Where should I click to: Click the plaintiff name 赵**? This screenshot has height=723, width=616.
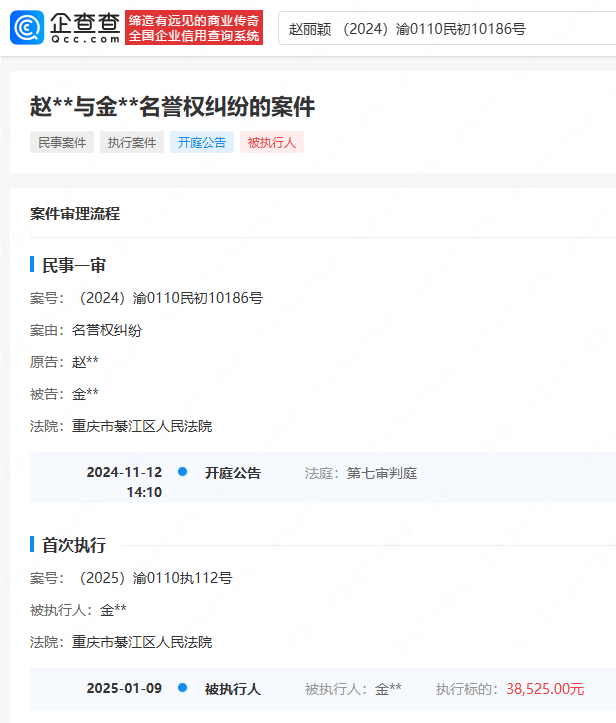click(85, 362)
